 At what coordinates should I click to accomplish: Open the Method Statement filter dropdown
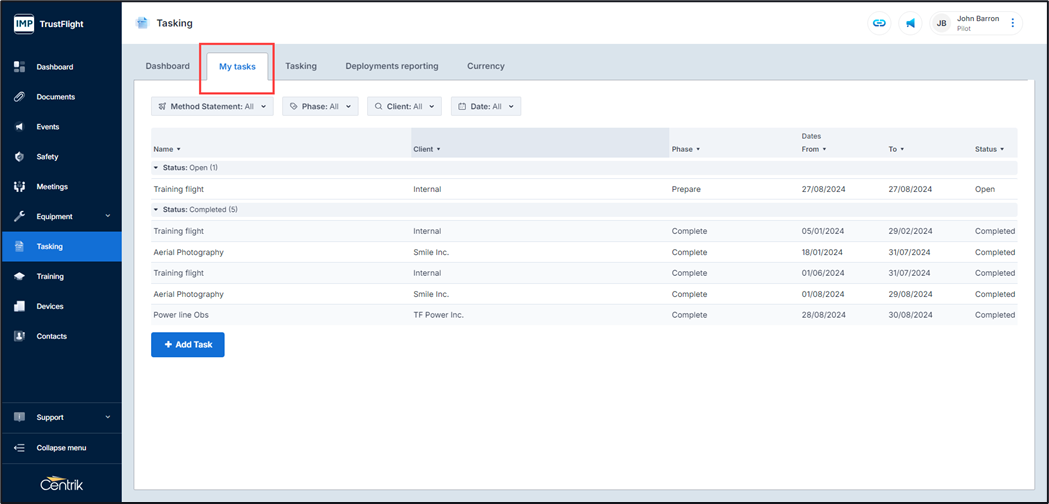211,106
